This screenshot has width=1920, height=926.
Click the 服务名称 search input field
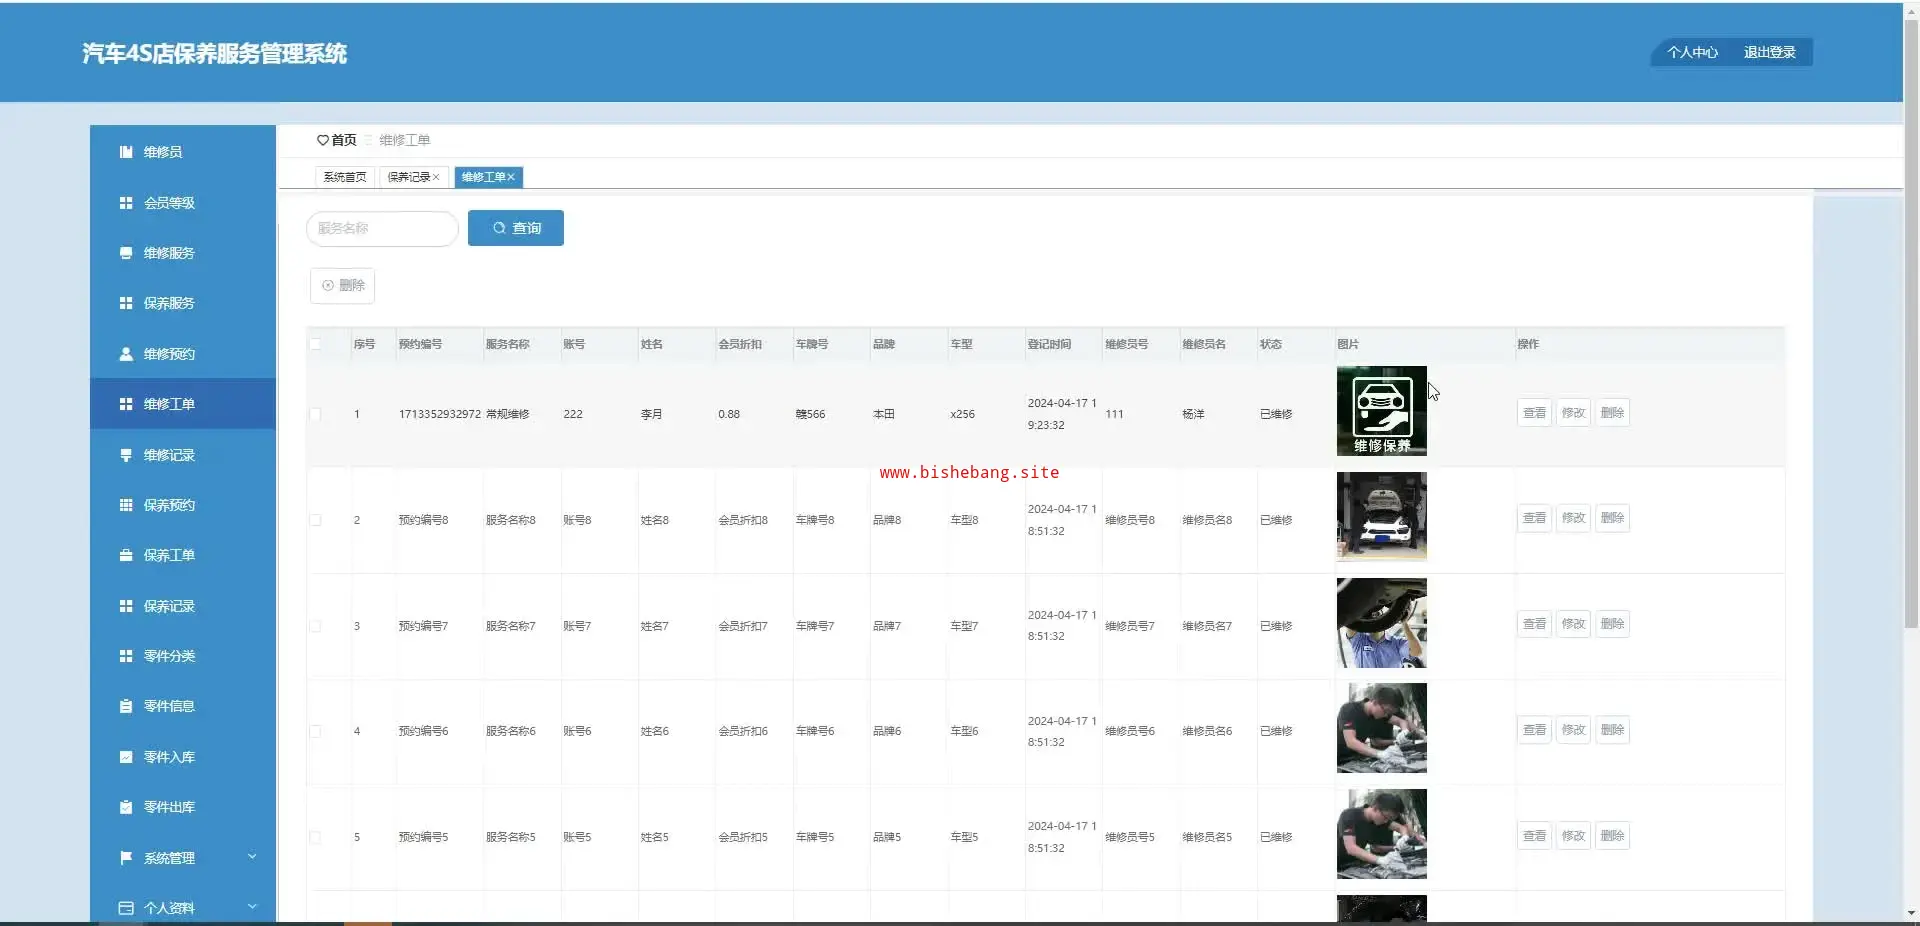382,228
